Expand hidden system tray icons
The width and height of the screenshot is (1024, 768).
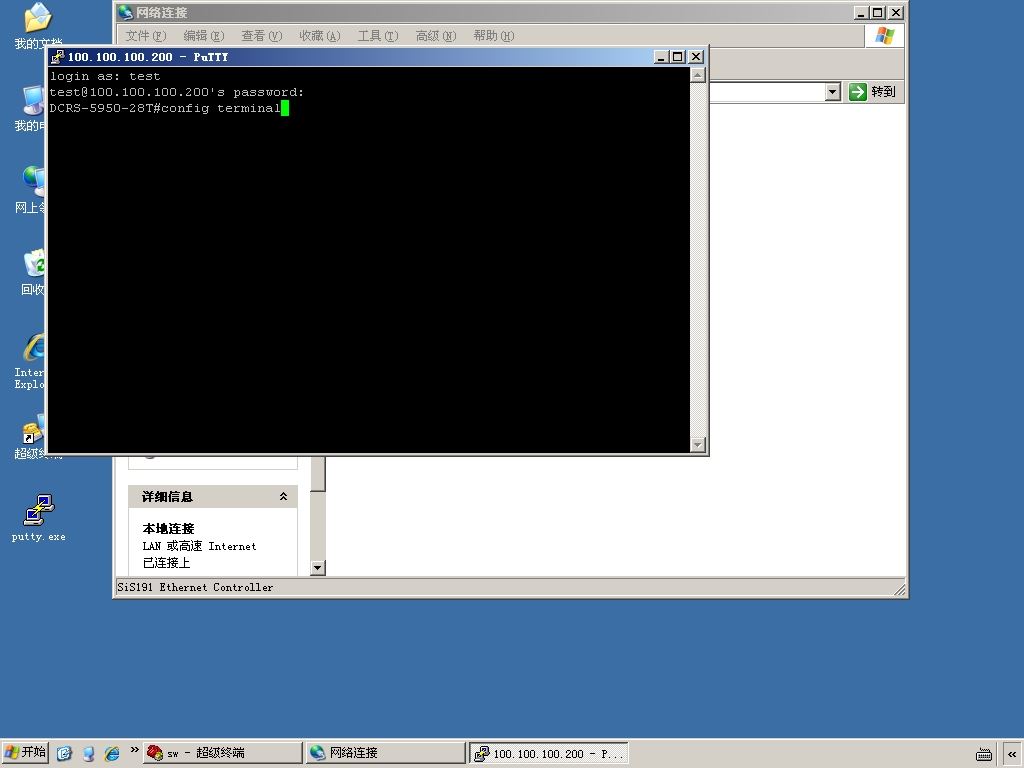[x=1012, y=754]
